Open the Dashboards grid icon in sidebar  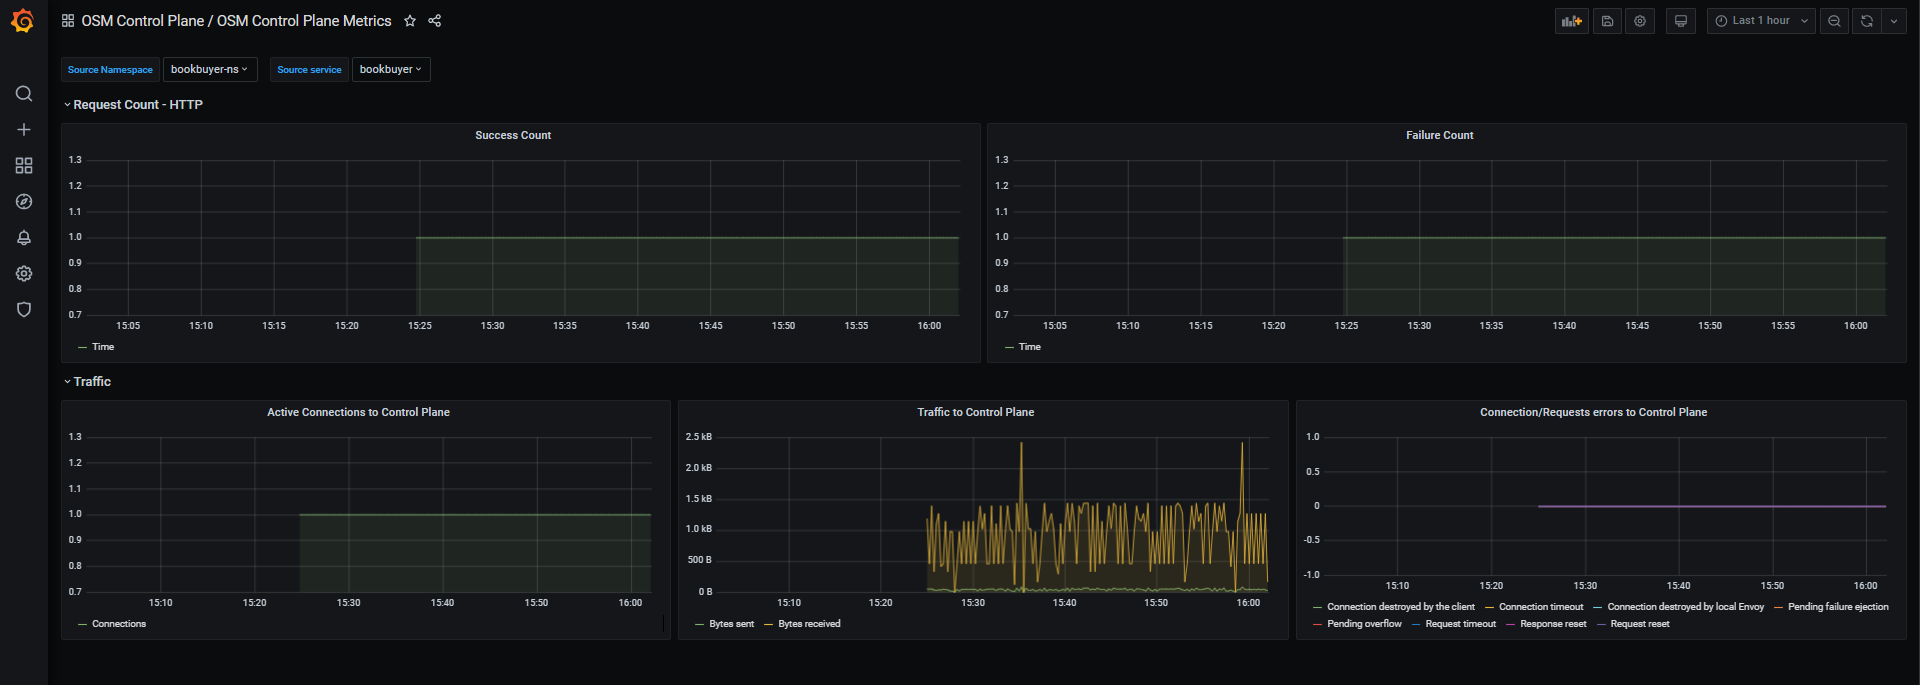24,166
